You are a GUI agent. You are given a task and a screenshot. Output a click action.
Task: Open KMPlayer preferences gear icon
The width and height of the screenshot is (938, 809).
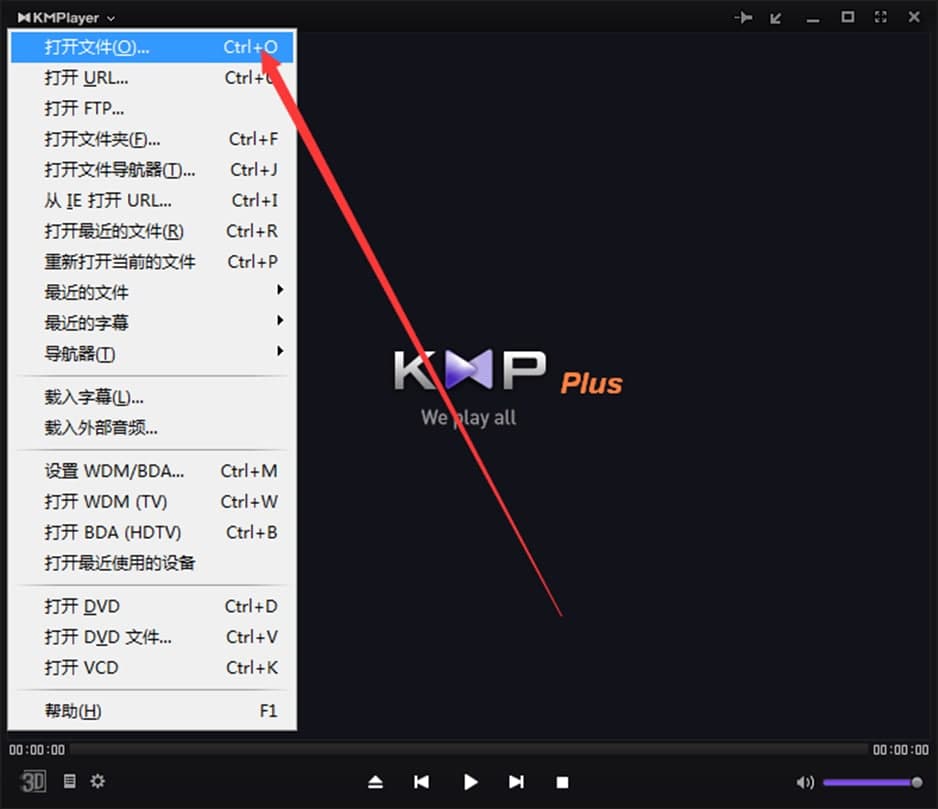[x=97, y=782]
